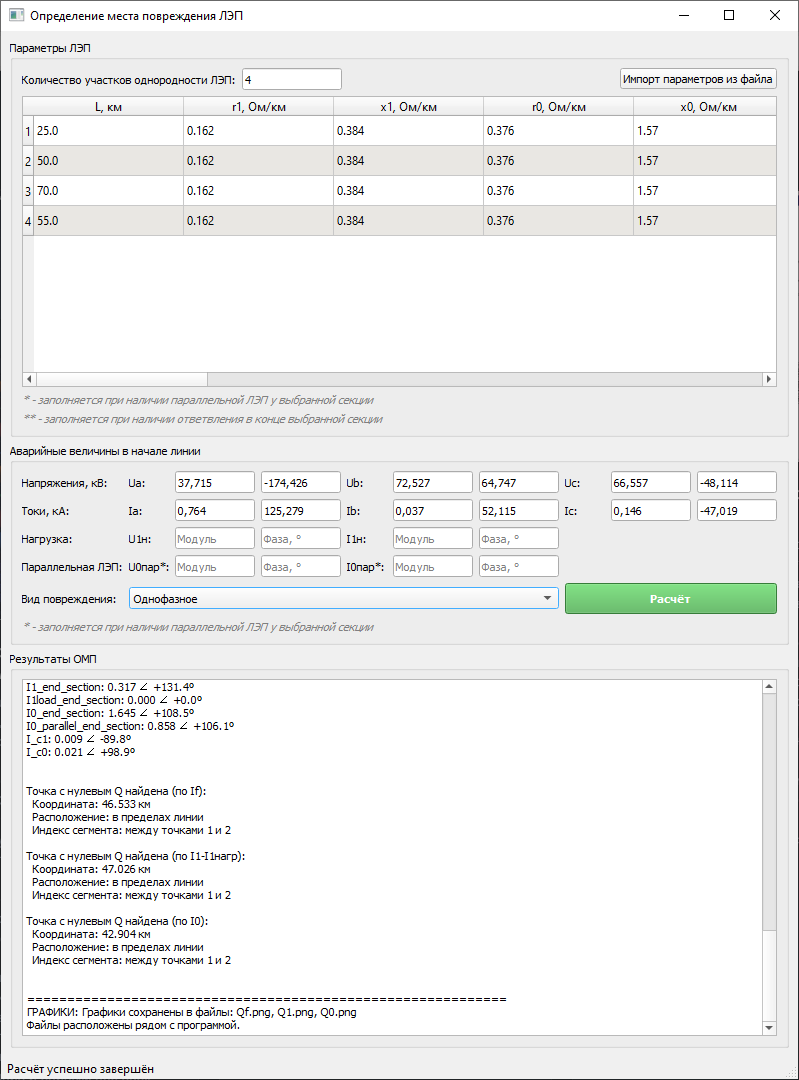
Task: Click the Ua magnitude field 37,715
Action: pos(215,483)
